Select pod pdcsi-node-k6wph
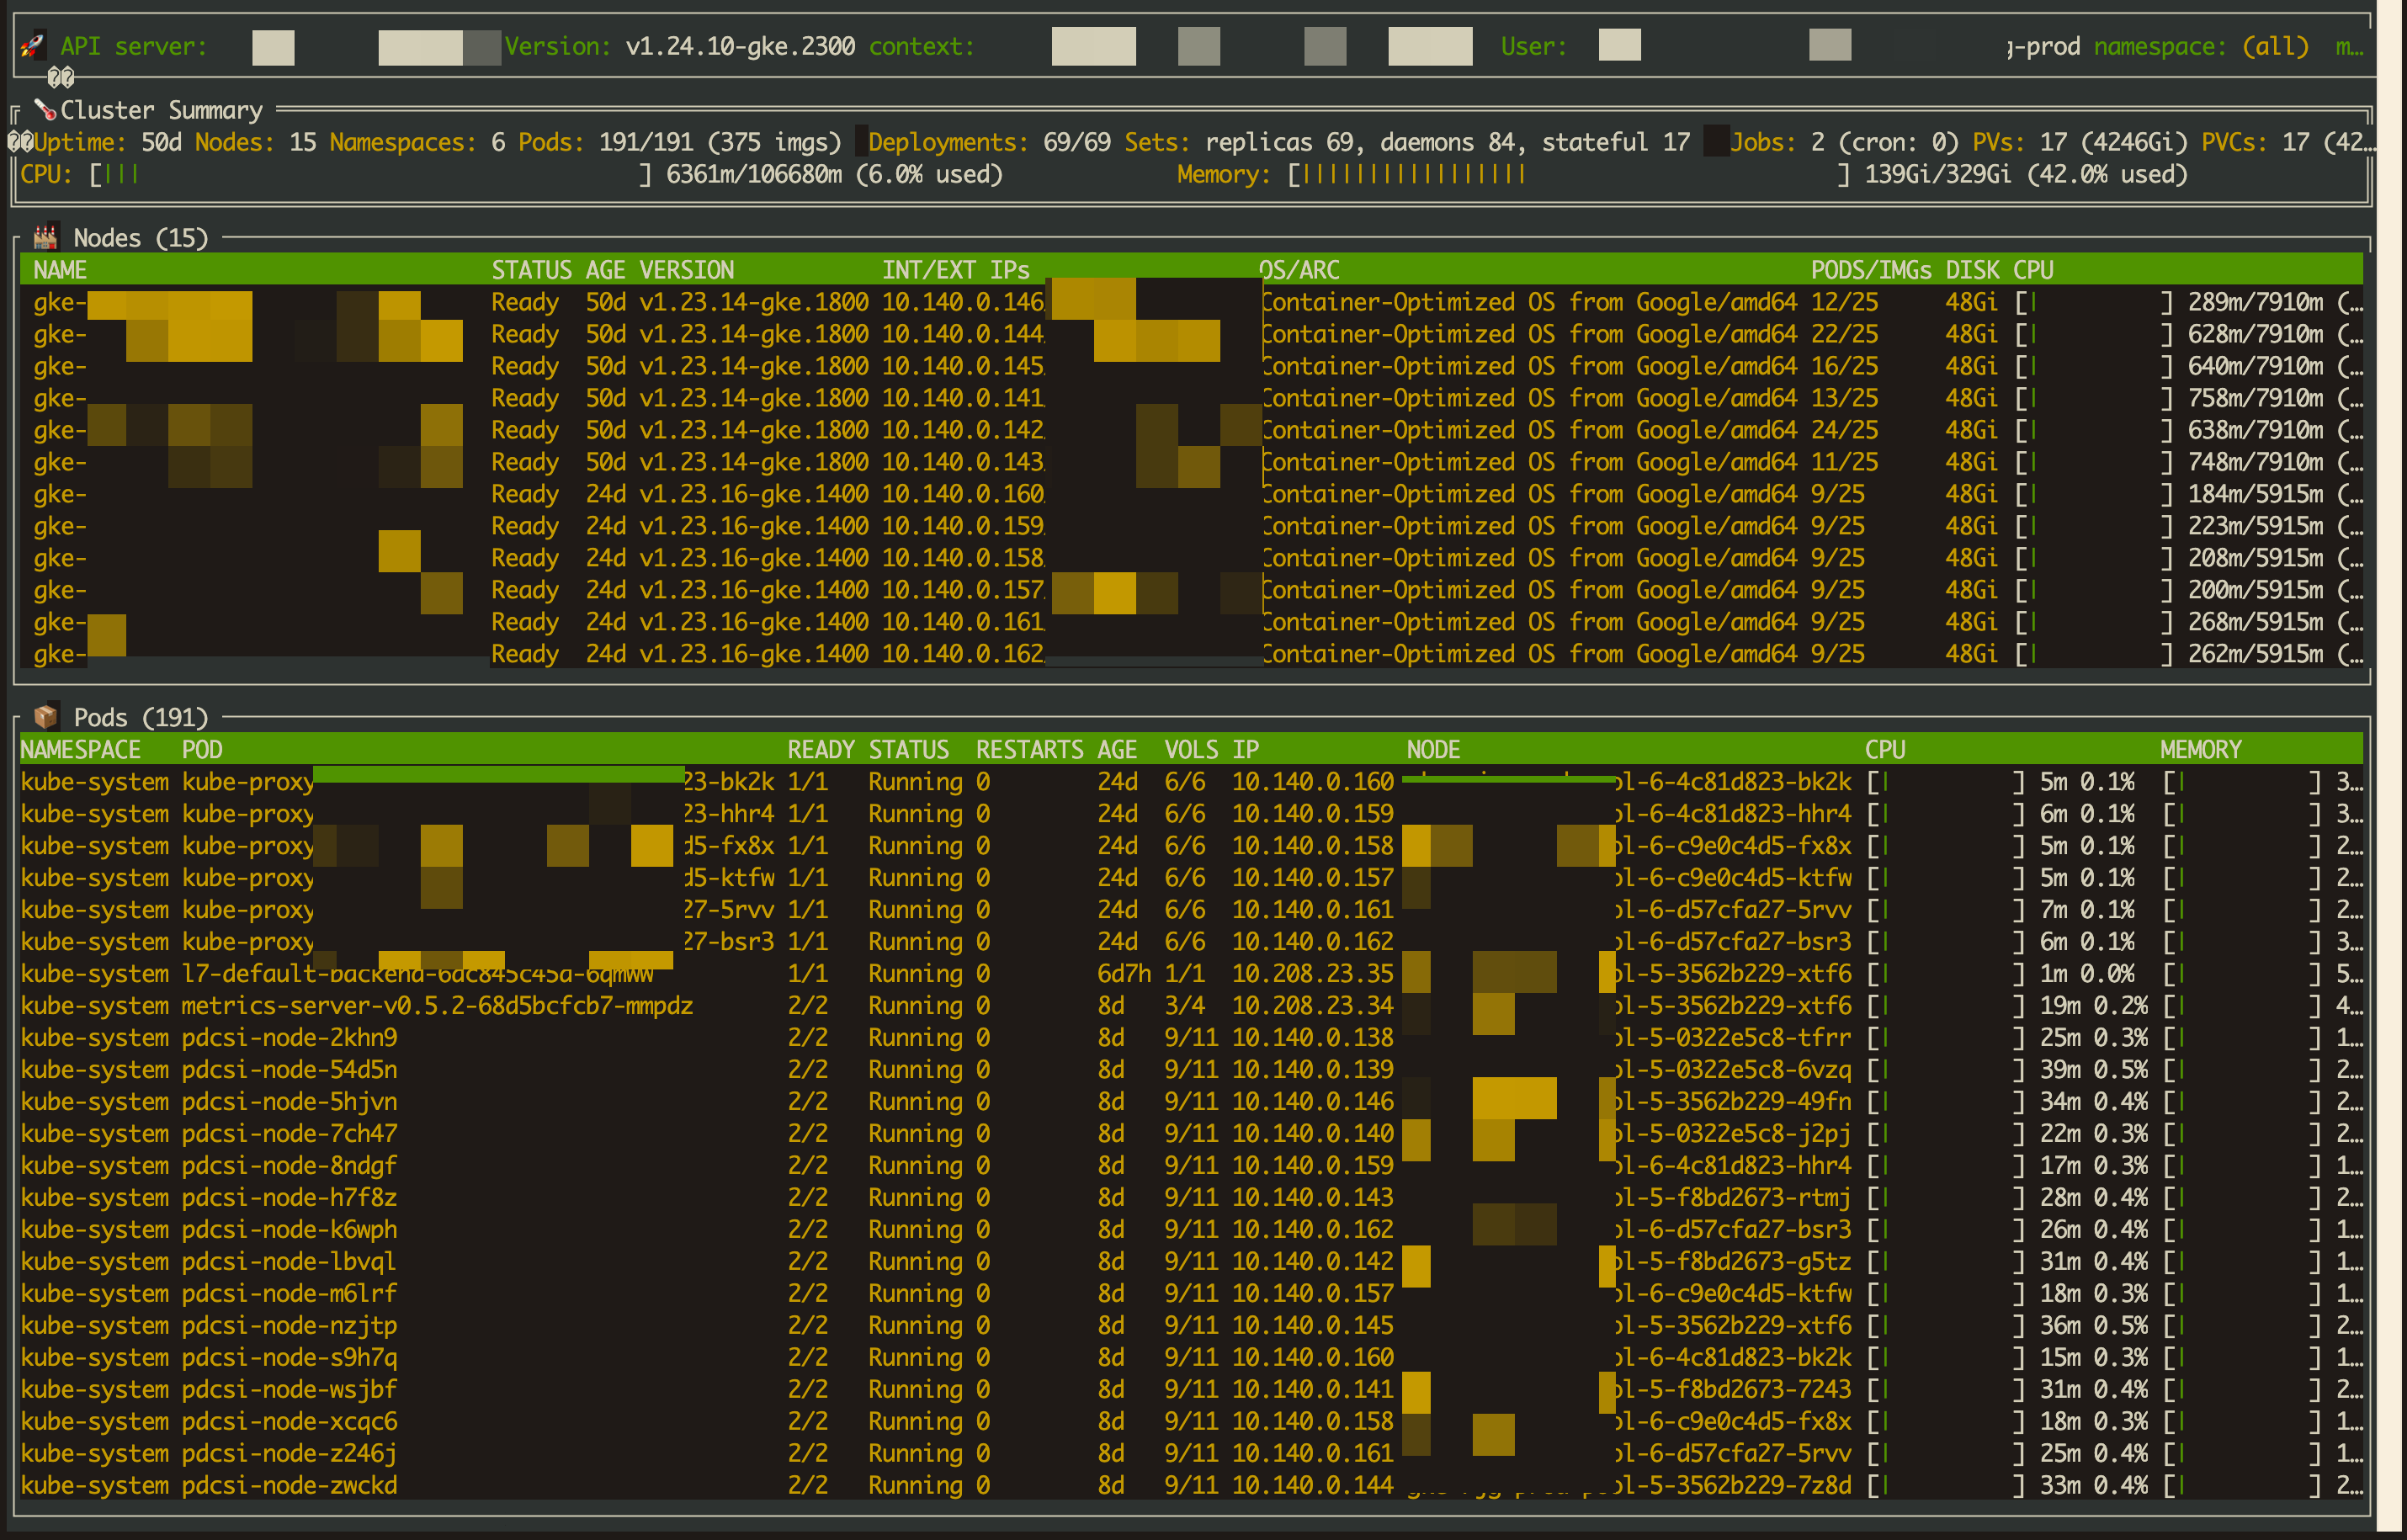This screenshot has width=2407, height=1540. pyautogui.click(x=289, y=1229)
